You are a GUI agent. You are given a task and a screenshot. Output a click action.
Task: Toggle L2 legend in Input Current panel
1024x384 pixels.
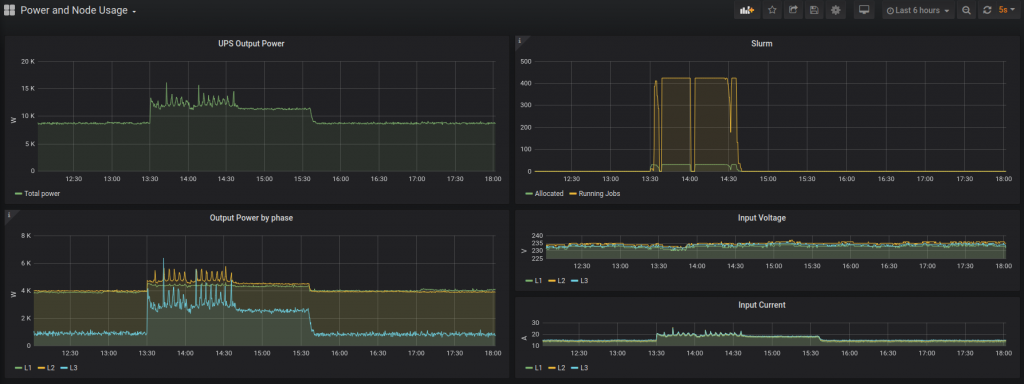(x=558, y=368)
